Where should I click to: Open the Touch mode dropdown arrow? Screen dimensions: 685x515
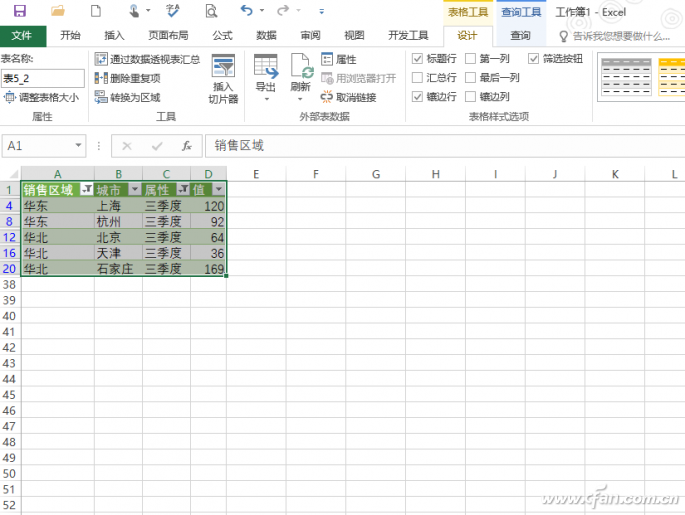pyautogui.click(x=148, y=10)
